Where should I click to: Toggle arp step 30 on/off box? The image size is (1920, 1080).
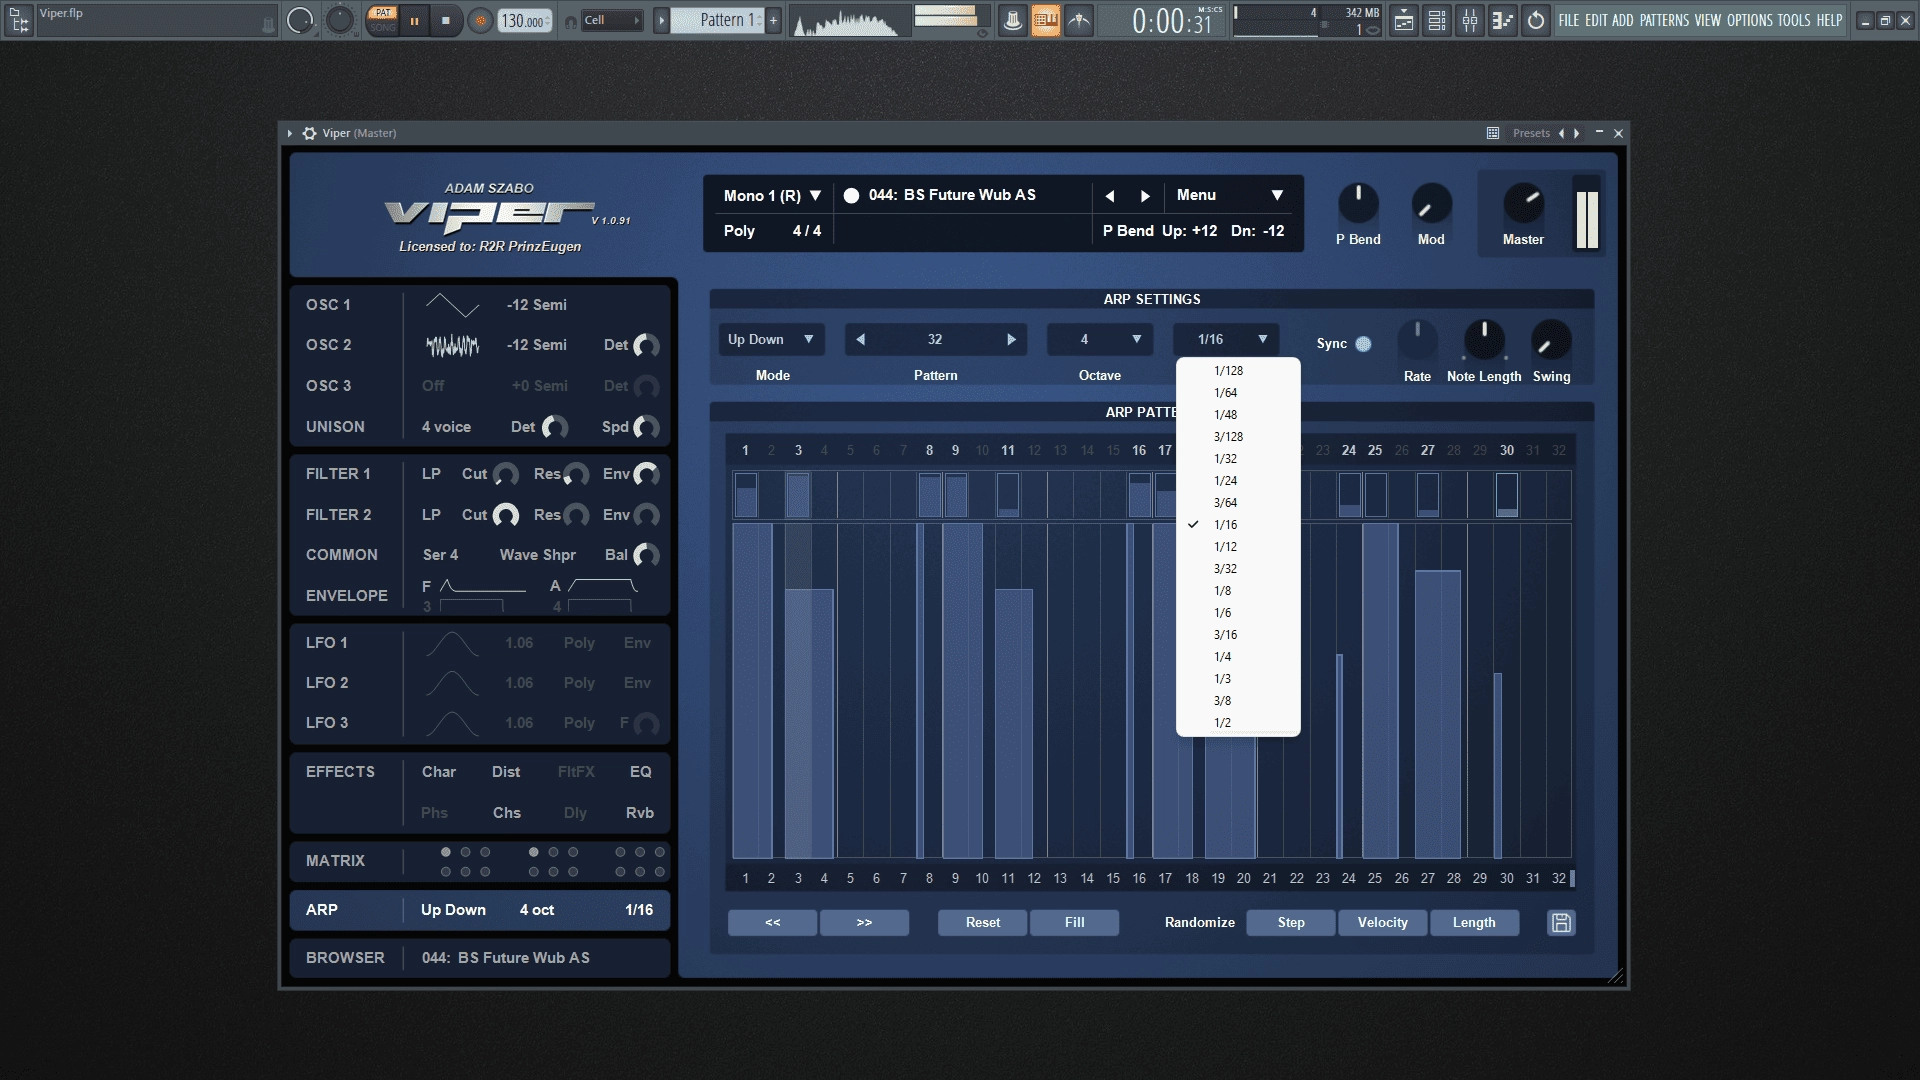pos(1507,495)
